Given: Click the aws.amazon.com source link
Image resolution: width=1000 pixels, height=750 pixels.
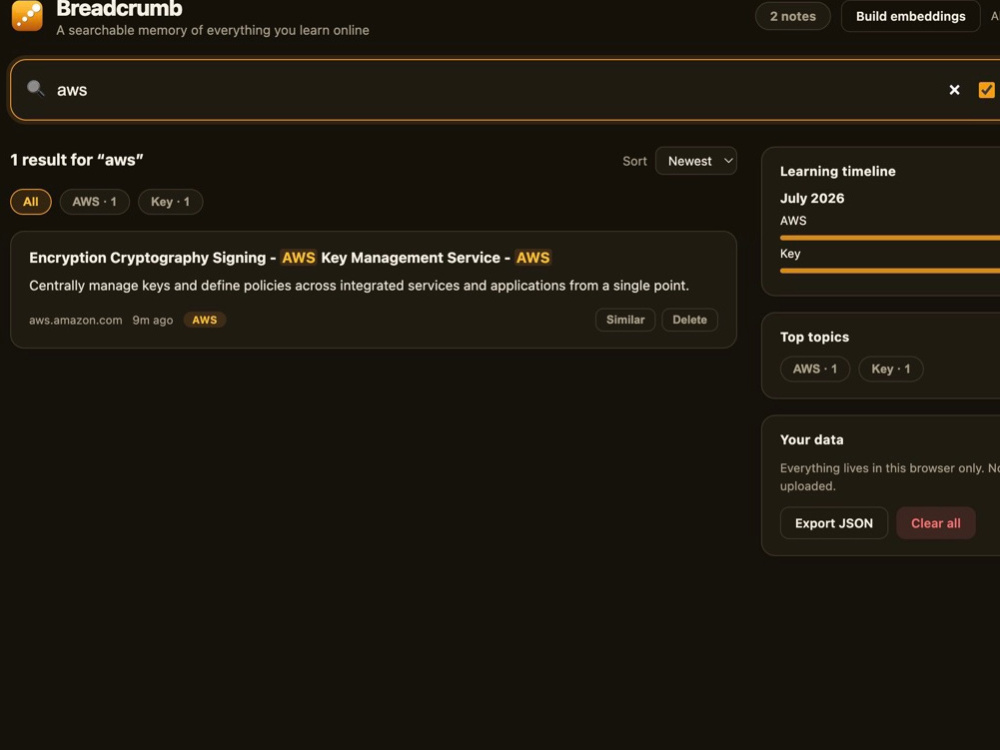Looking at the screenshot, I should tap(75, 320).
